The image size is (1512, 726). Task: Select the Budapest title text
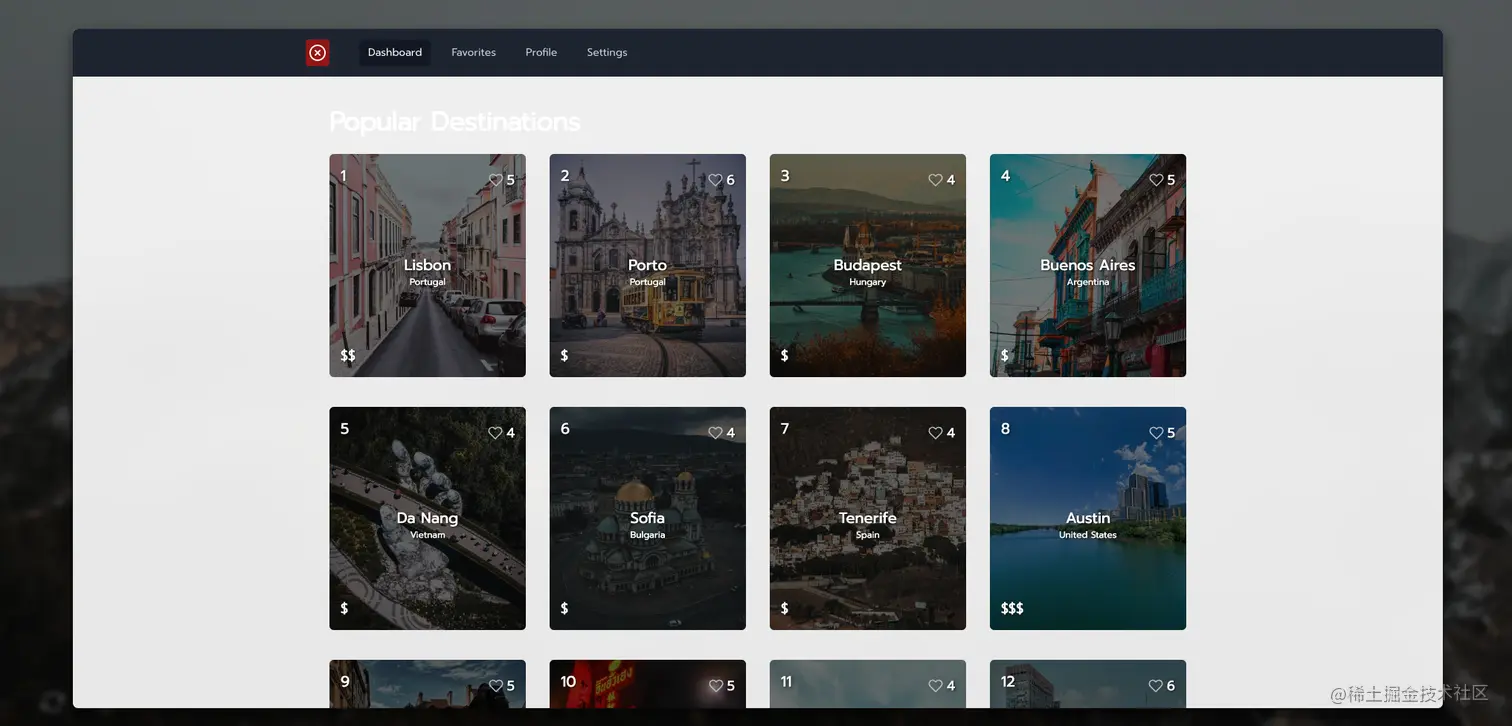click(x=867, y=265)
